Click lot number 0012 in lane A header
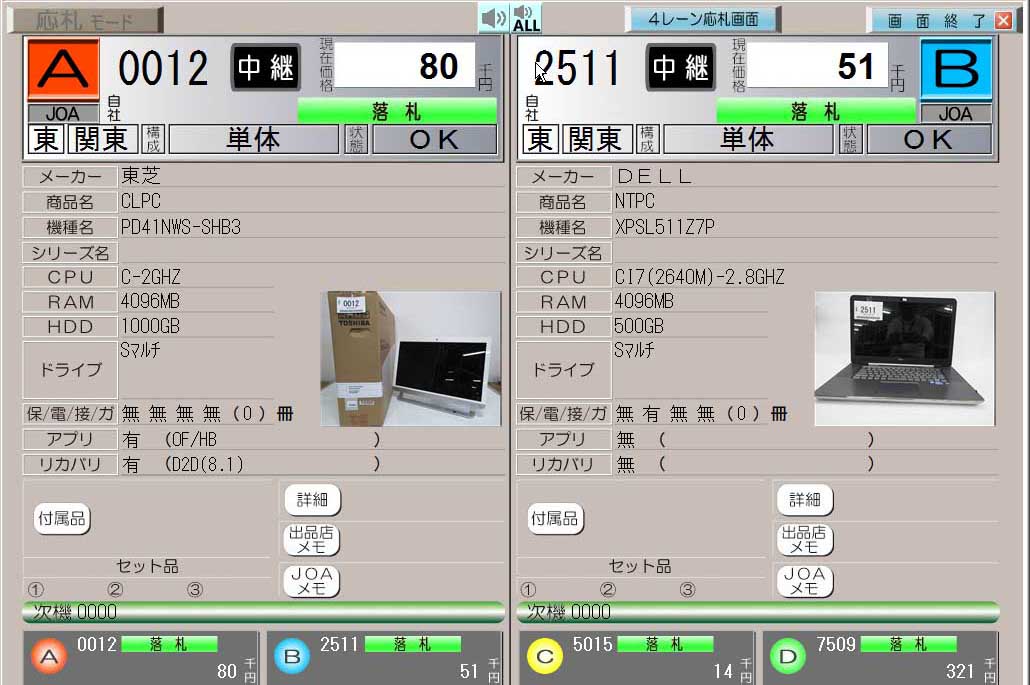1030x685 pixels. pyautogui.click(x=163, y=68)
